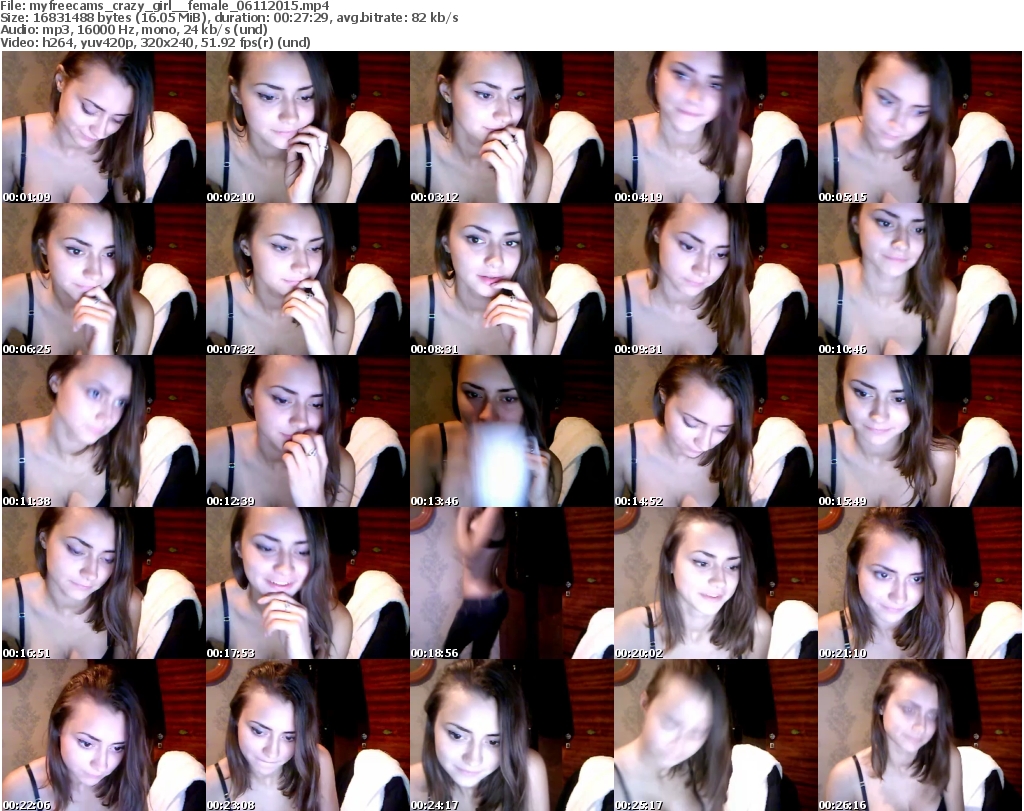Viewport: 1024px width, 811px height.
Task: Click the 00:04:19 timestamp label
Action: 638,197
